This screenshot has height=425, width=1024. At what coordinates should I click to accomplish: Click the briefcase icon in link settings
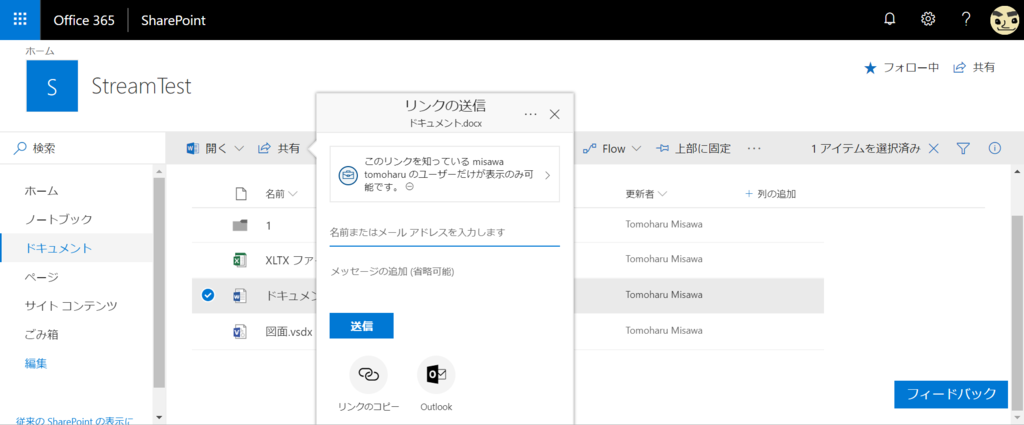[x=347, y=175]
